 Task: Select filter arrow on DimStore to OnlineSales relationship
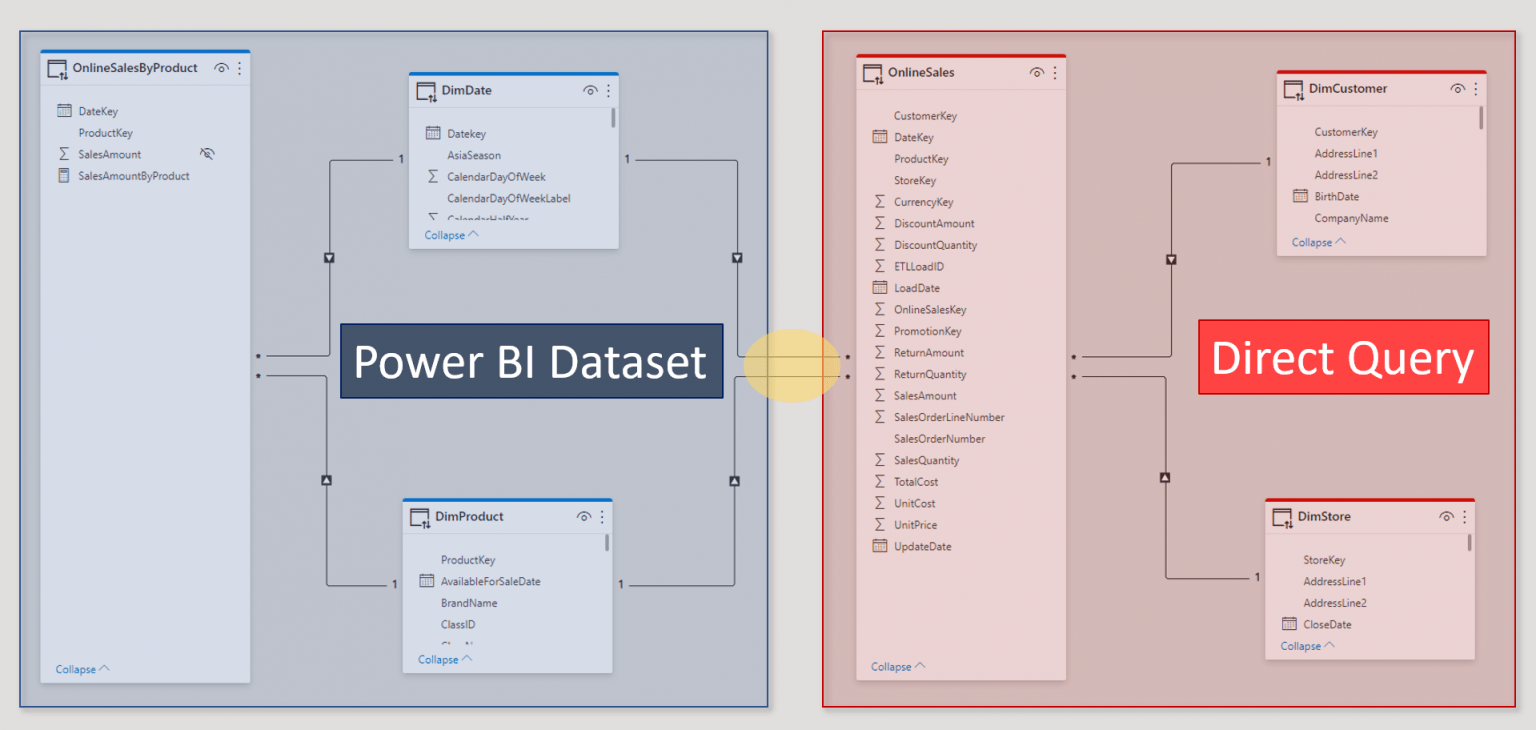1164,478
